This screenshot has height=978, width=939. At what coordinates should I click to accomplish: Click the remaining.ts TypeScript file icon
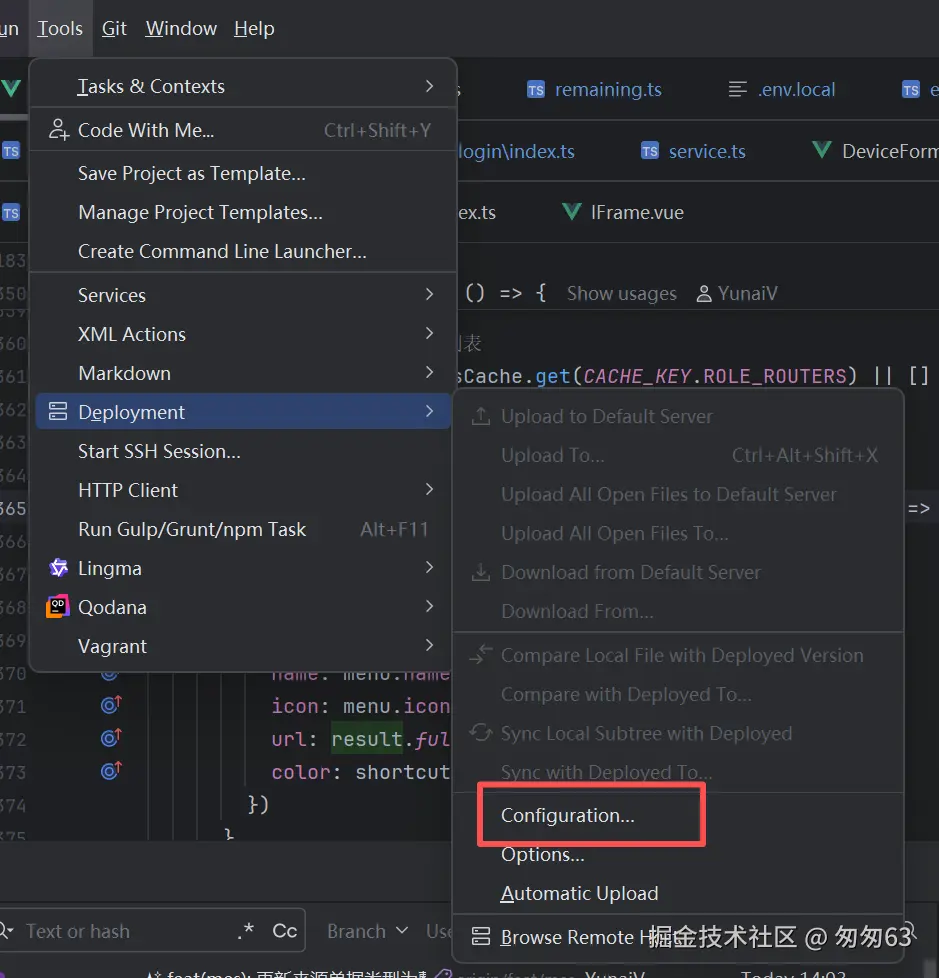click(535, 90)
